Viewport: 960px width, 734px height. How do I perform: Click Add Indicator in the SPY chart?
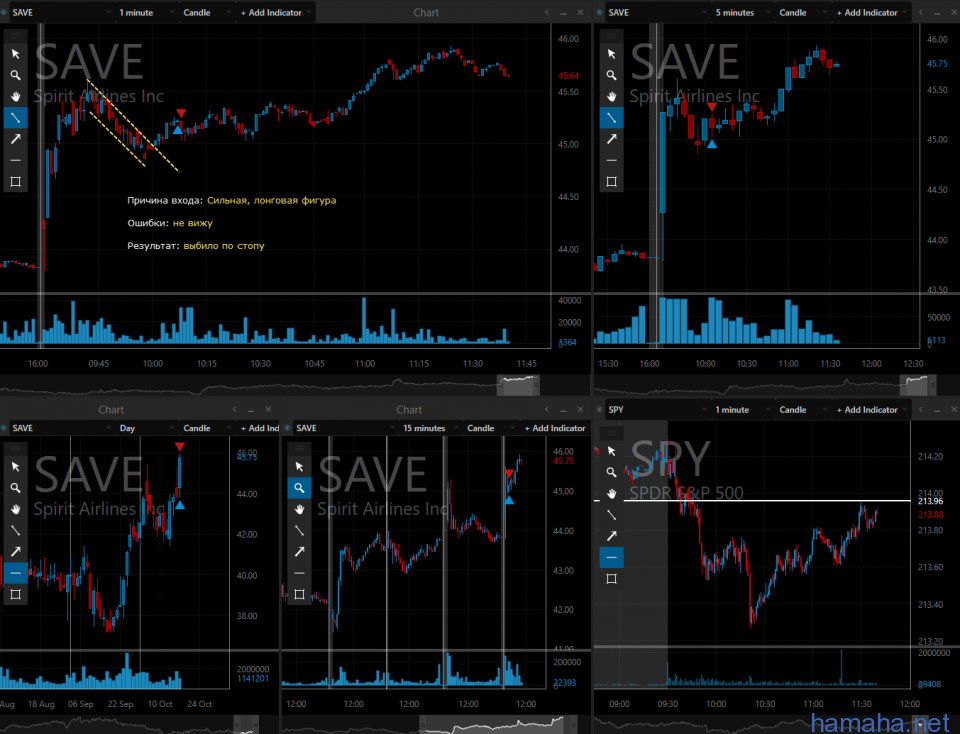pyautogui.click(x=870, y=410)
